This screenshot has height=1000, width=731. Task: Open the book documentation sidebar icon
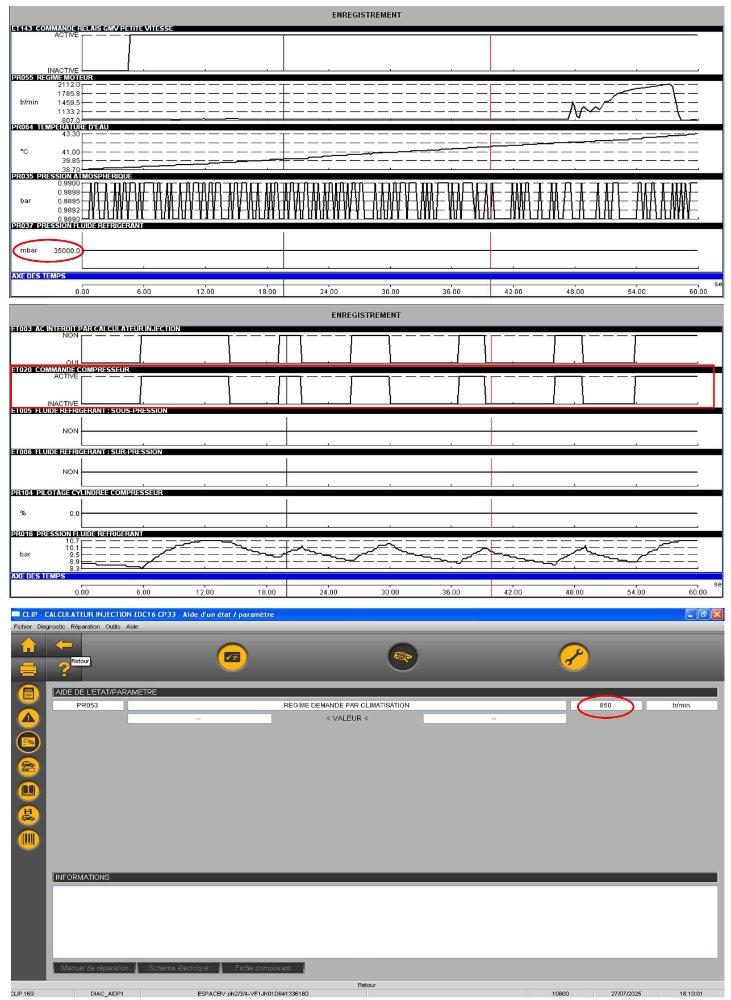tap(29, 789)
